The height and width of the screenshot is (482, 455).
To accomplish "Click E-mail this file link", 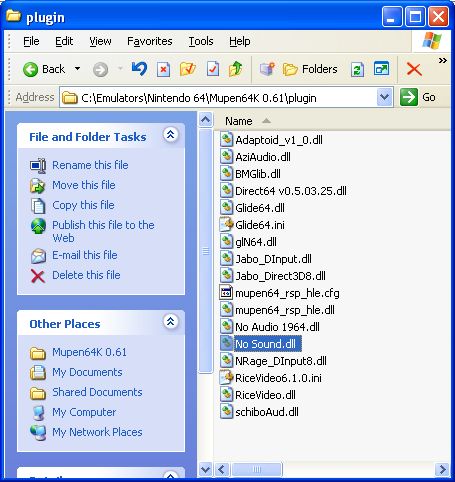I will [85, 255].
